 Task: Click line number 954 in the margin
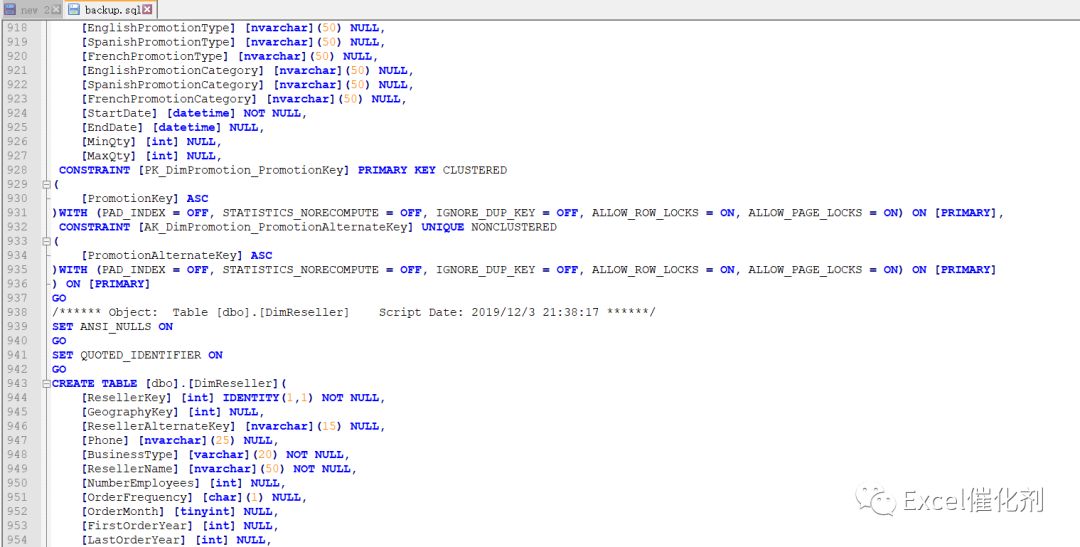point(17,539)
